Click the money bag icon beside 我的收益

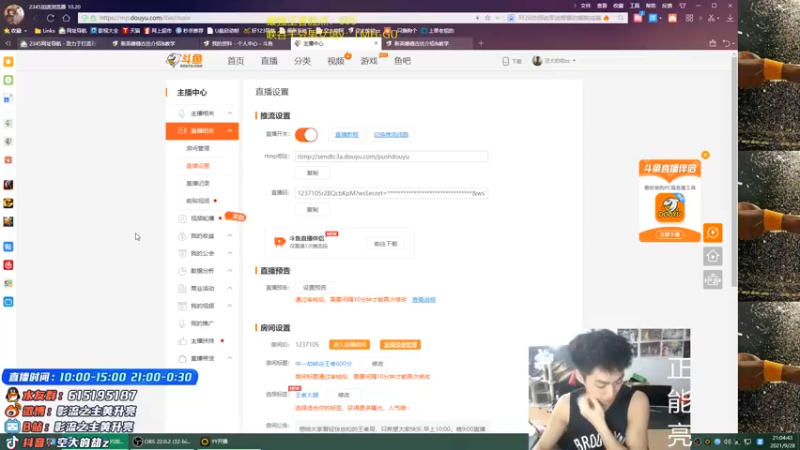(x=182, y=236)
